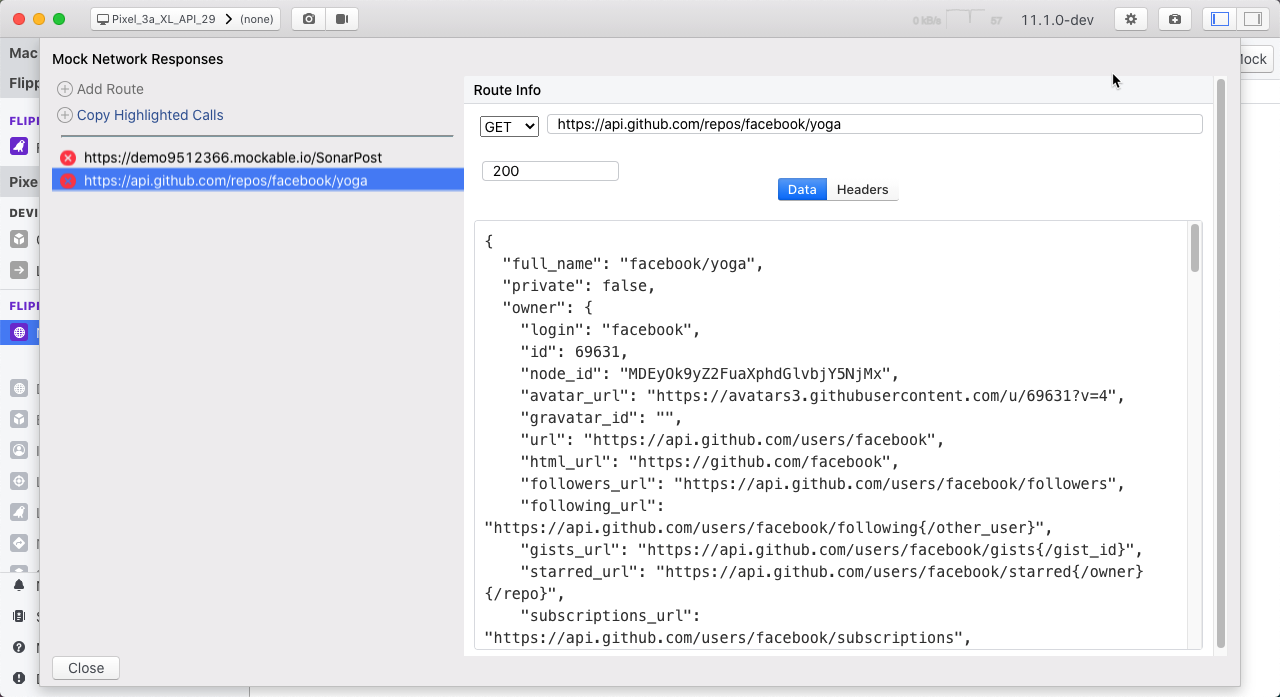The width and height of the screenshot is (1280, 697).
Task: Click the "followers_url" line in the JSON
Action: (823, 484)
